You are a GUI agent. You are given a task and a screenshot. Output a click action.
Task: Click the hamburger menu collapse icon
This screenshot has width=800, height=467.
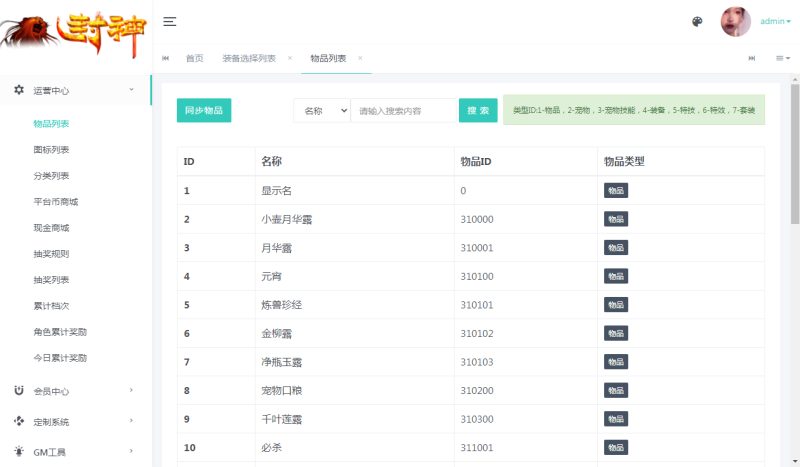tap(170, 22)
